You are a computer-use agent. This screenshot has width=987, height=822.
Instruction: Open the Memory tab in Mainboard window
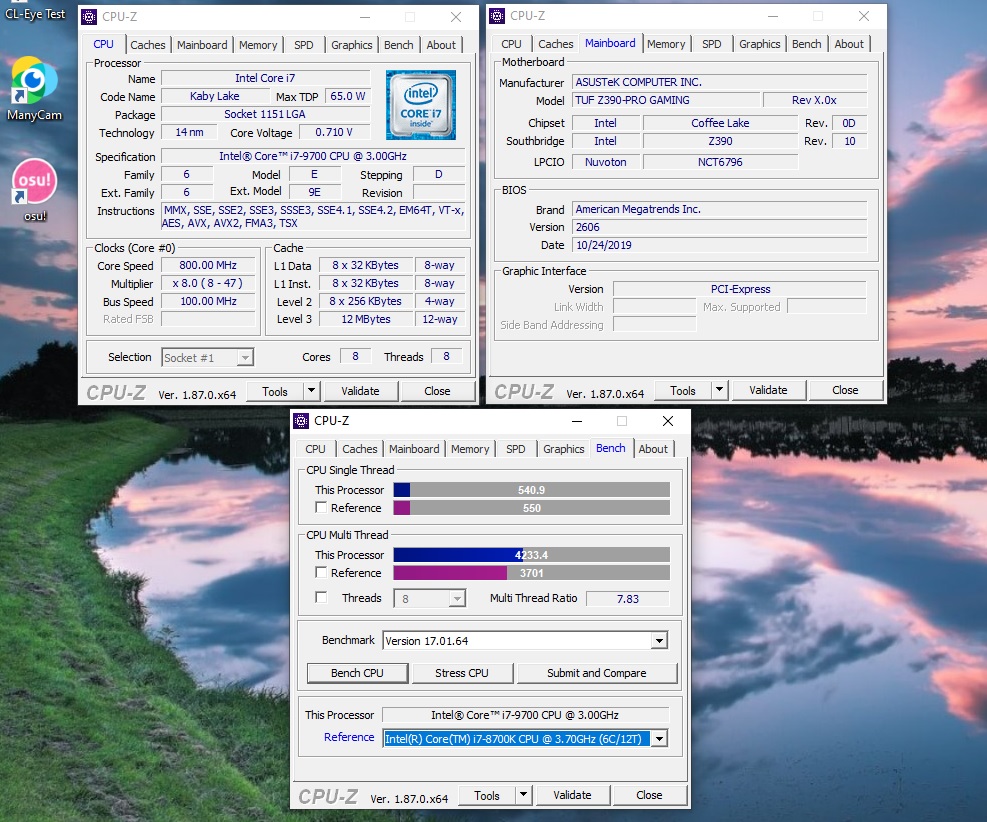(666, 44)
